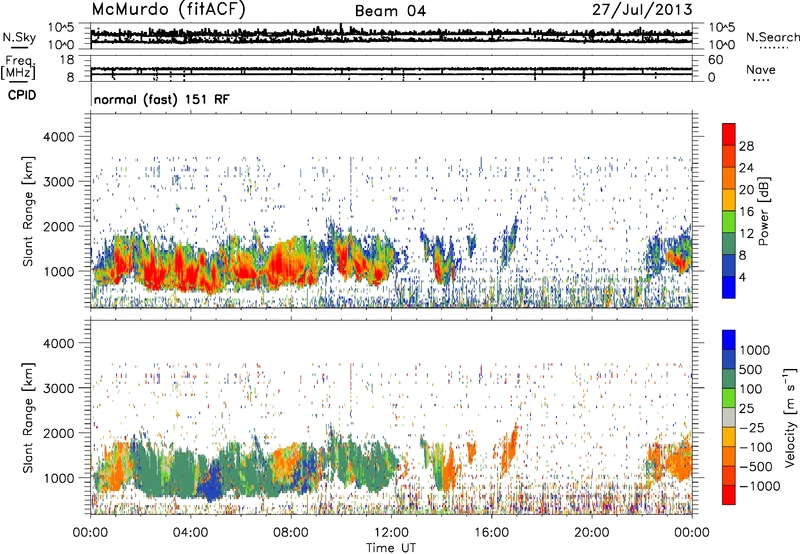800x554 pixels.
Task: Click the '2000' tick on the velocity panel
Action: click(58, 433)
